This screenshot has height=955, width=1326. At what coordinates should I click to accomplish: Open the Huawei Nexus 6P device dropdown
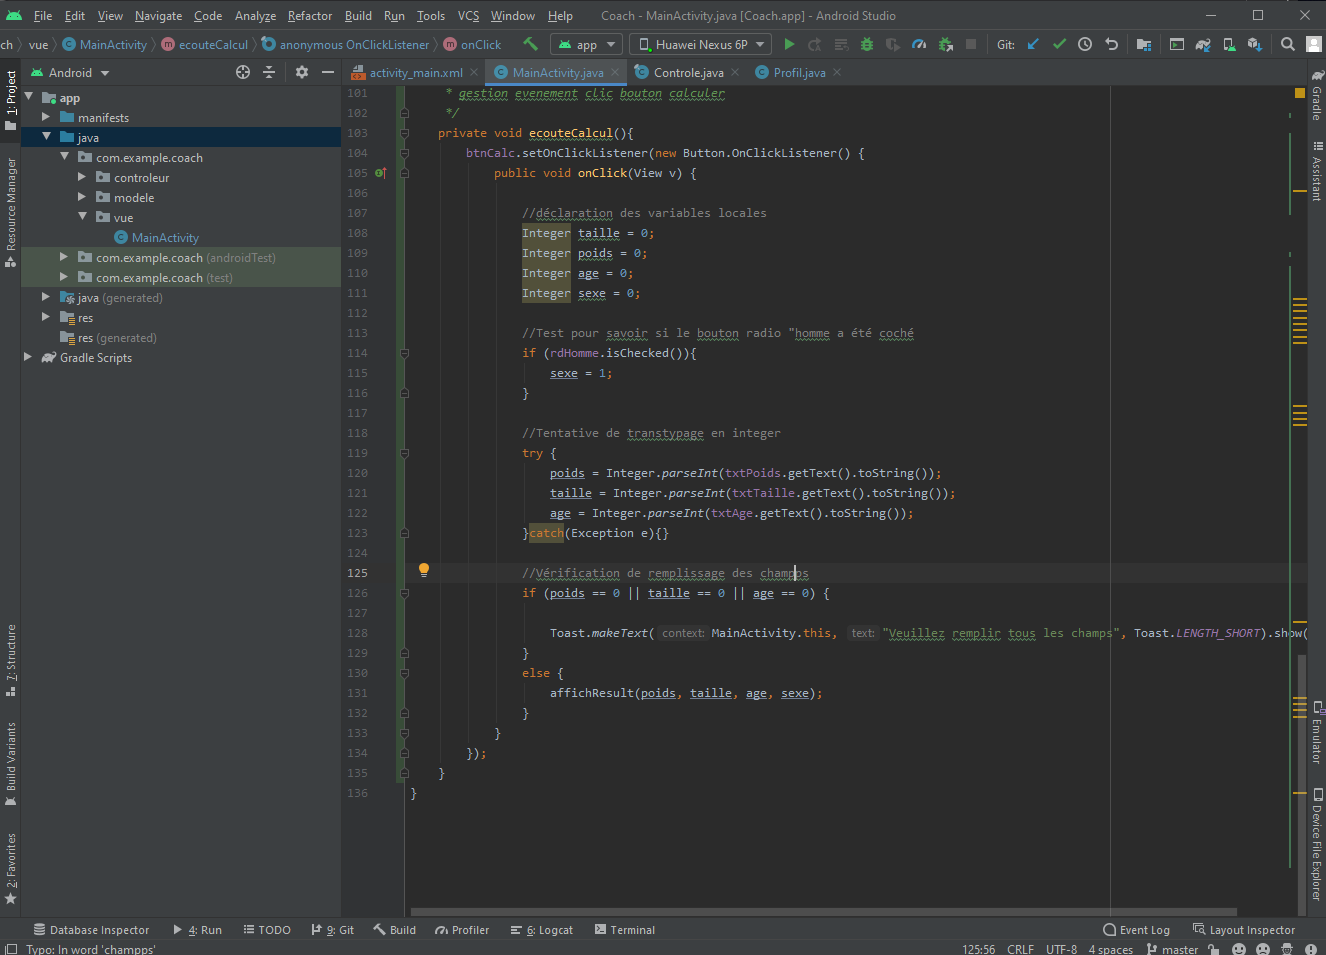(x=701, y=44)
